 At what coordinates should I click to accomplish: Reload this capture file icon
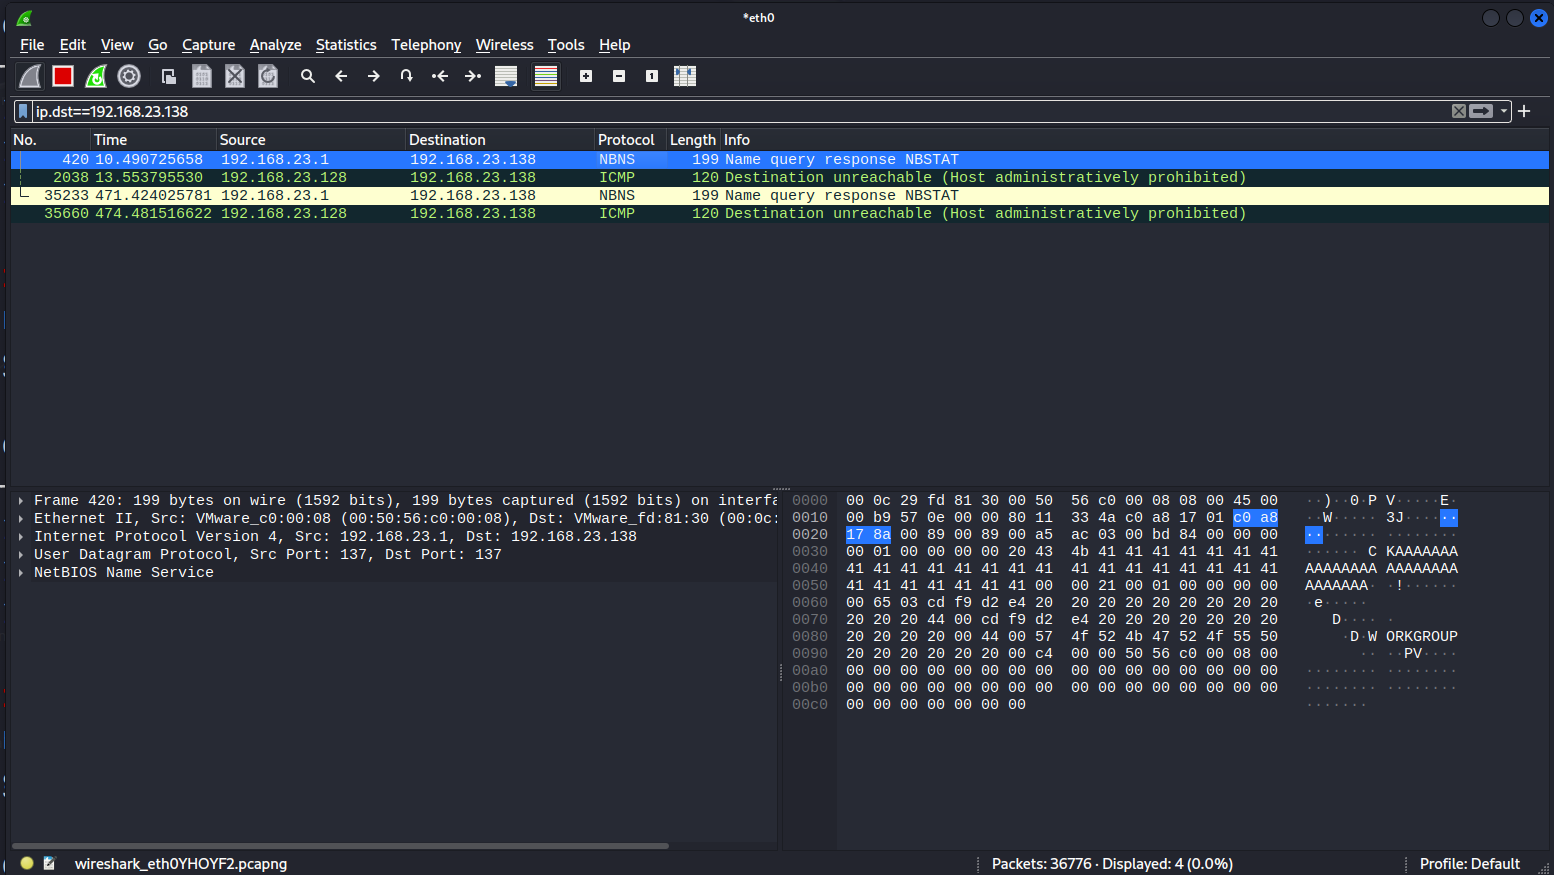click(268, 76)
